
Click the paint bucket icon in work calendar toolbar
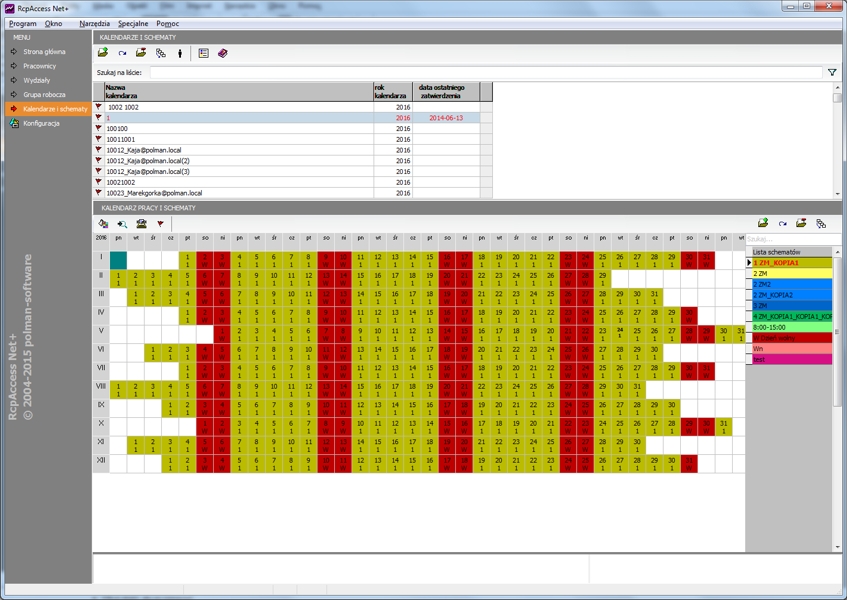coord(103,224)
